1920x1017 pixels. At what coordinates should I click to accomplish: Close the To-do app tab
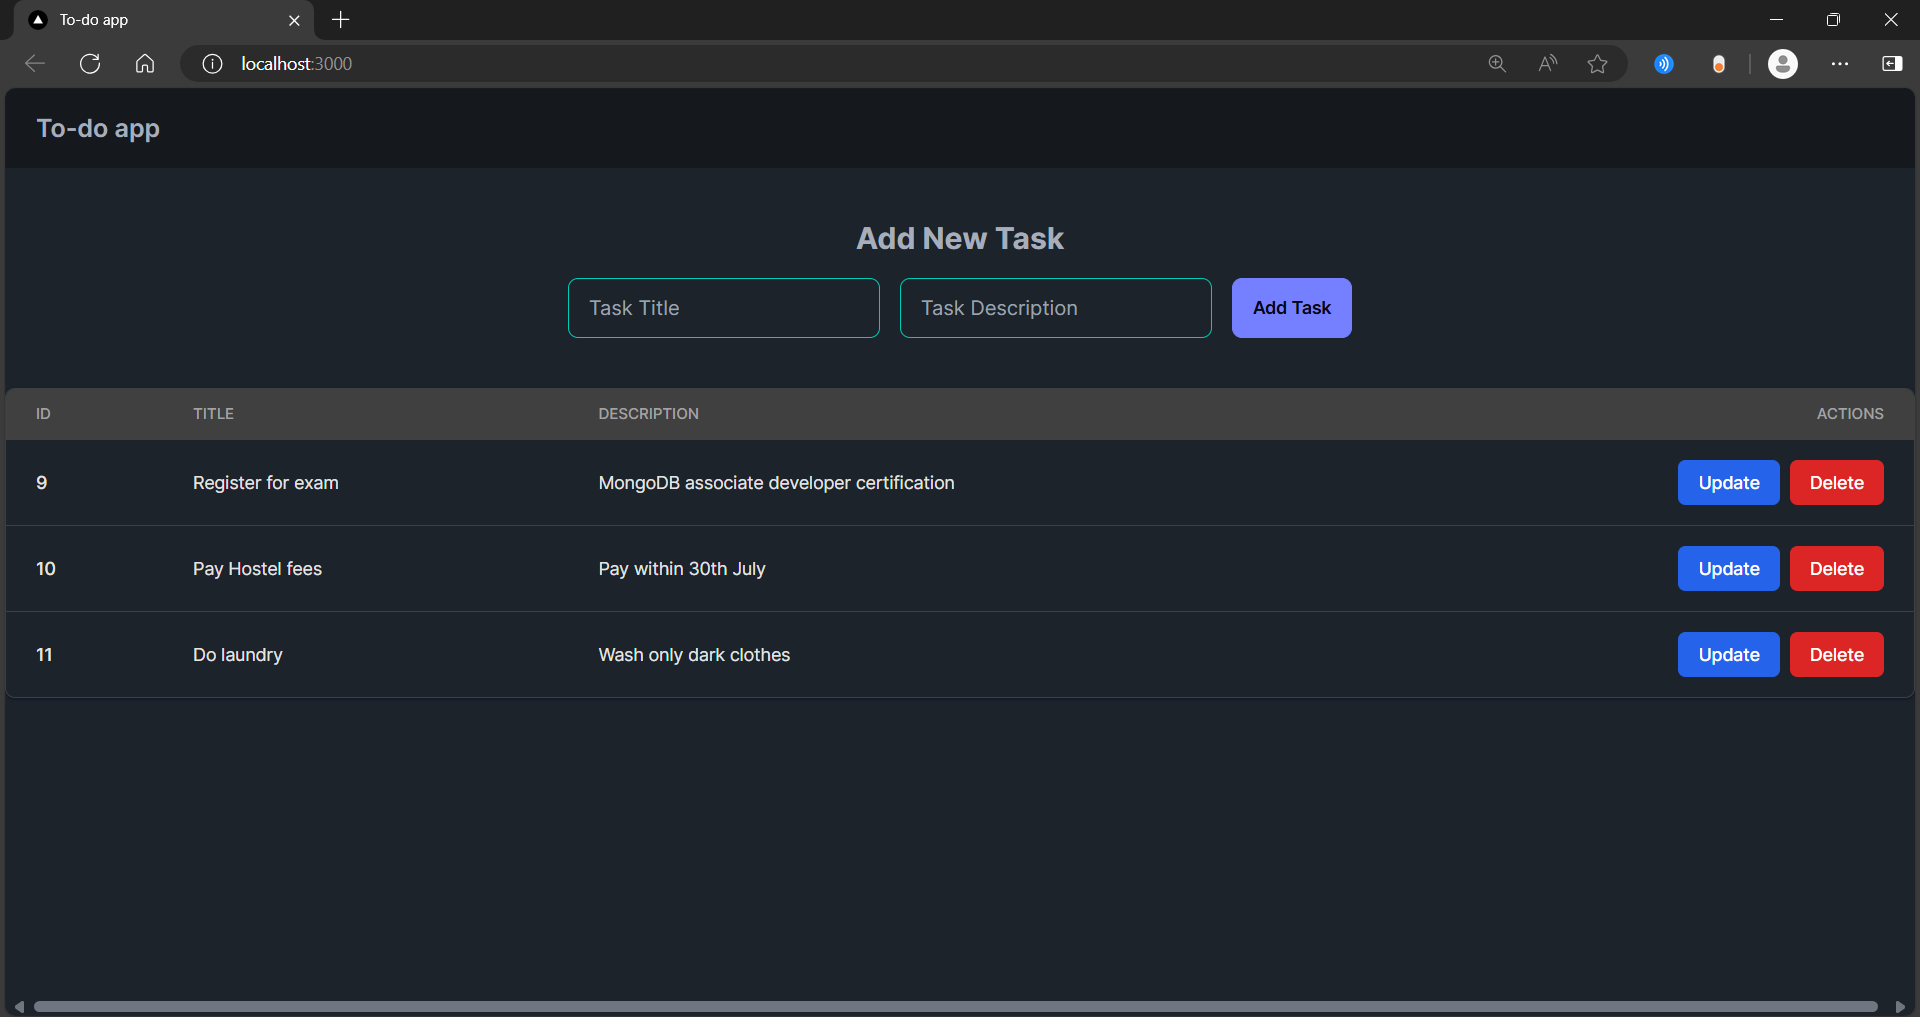pyautogui.click(x=294, y=20)
